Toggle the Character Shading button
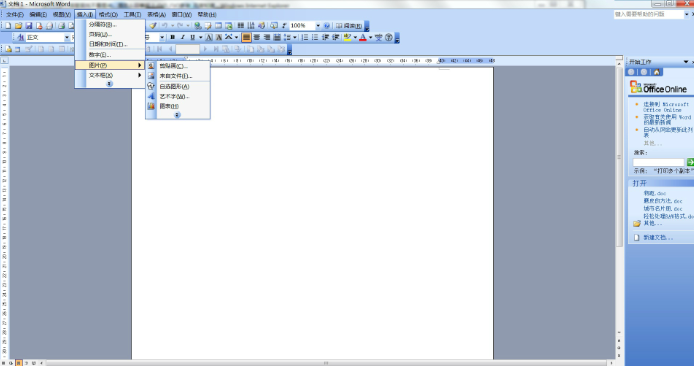 pyautogui.click(x=219, y=37)
